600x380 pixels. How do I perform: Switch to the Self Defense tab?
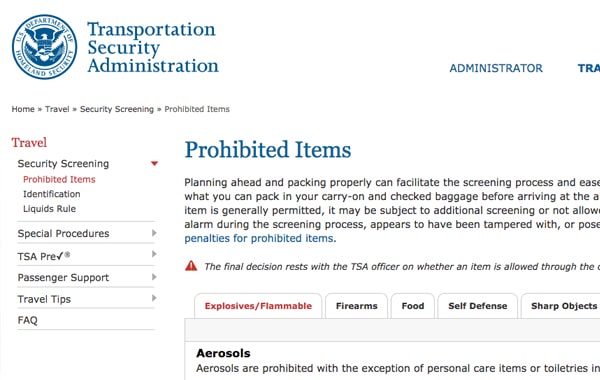coord(478,306)
